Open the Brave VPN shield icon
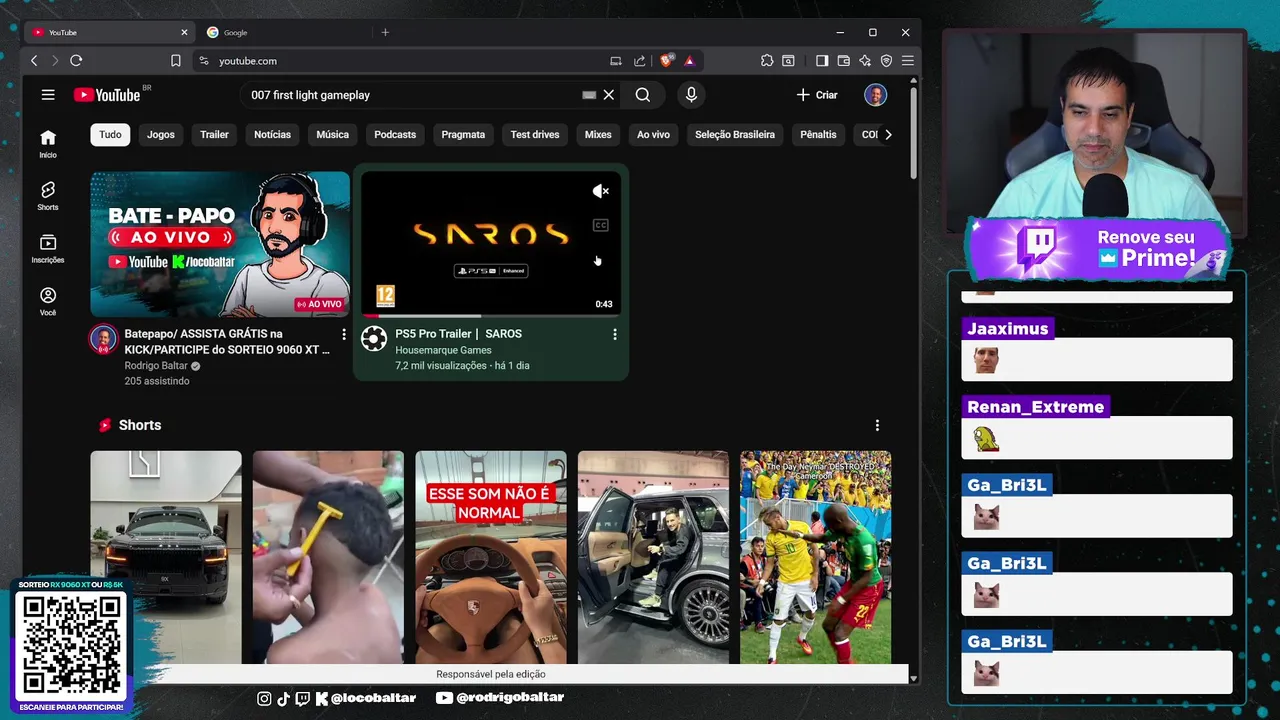Screen dimensions: 1280x720 (x=886, y=61)
